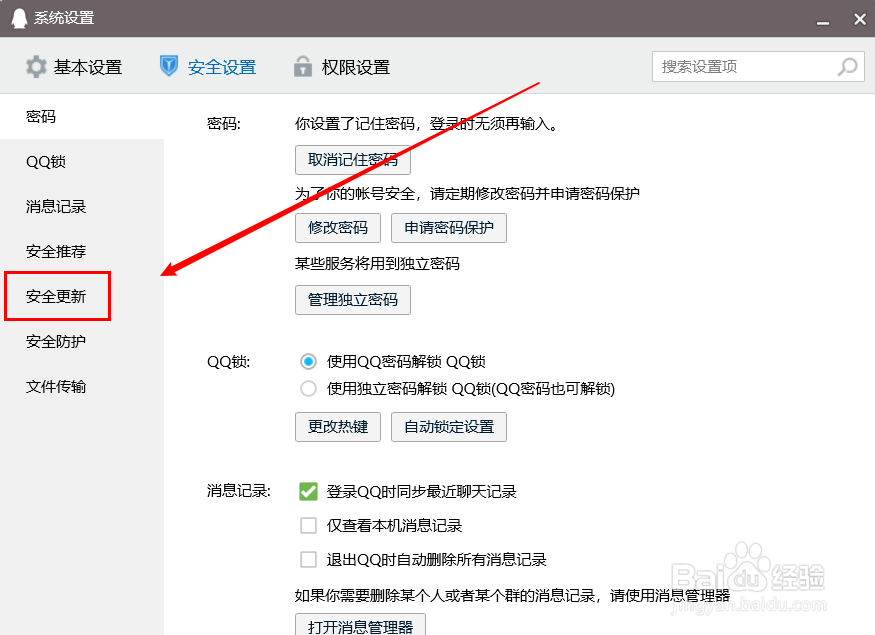The image size is (875, 635).
Task: Open 自动锁定设置
Action: point(449,427)
